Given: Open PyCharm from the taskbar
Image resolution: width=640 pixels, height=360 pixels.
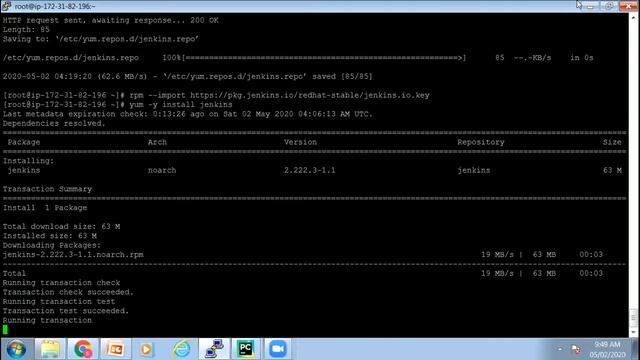Looking at the screenshot, I should click(246, 349).
